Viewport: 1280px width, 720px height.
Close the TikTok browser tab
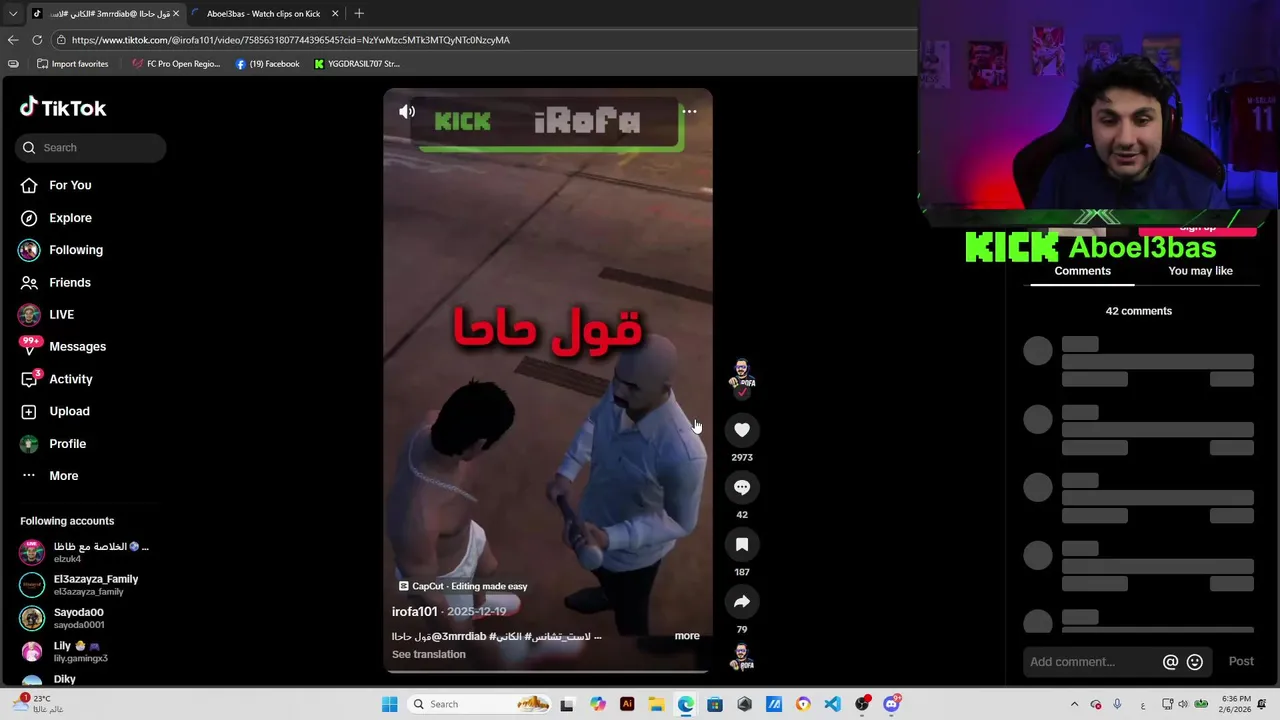[176, 14]
